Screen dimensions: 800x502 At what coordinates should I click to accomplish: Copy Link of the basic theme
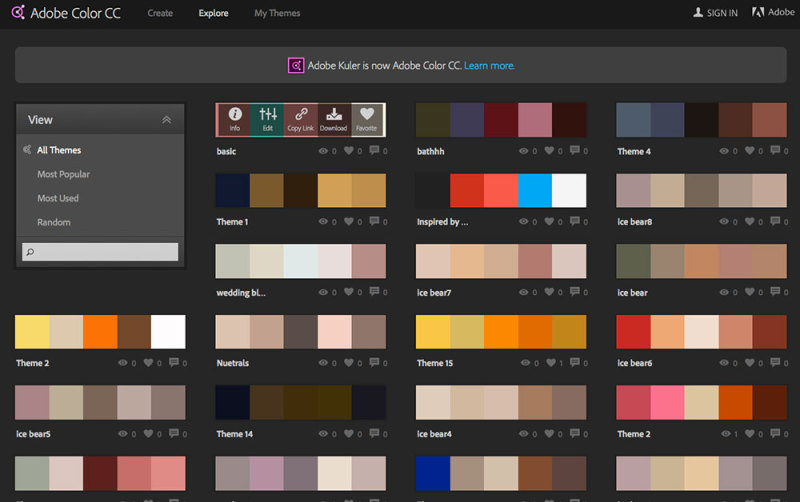click(x=301, y=119)
